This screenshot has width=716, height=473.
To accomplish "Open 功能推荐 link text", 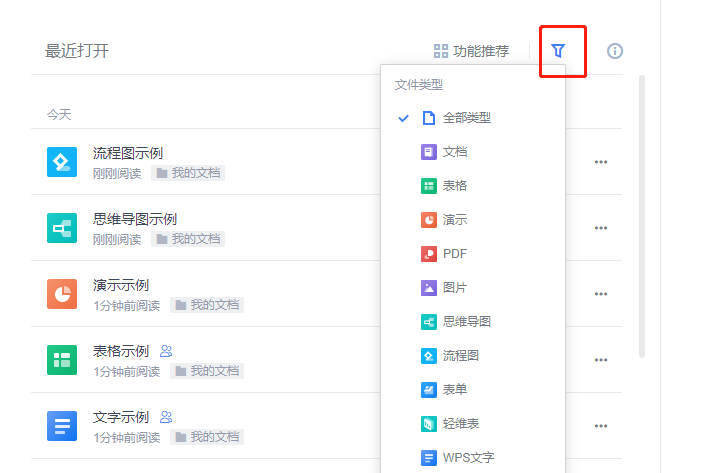I will point(481,51).
